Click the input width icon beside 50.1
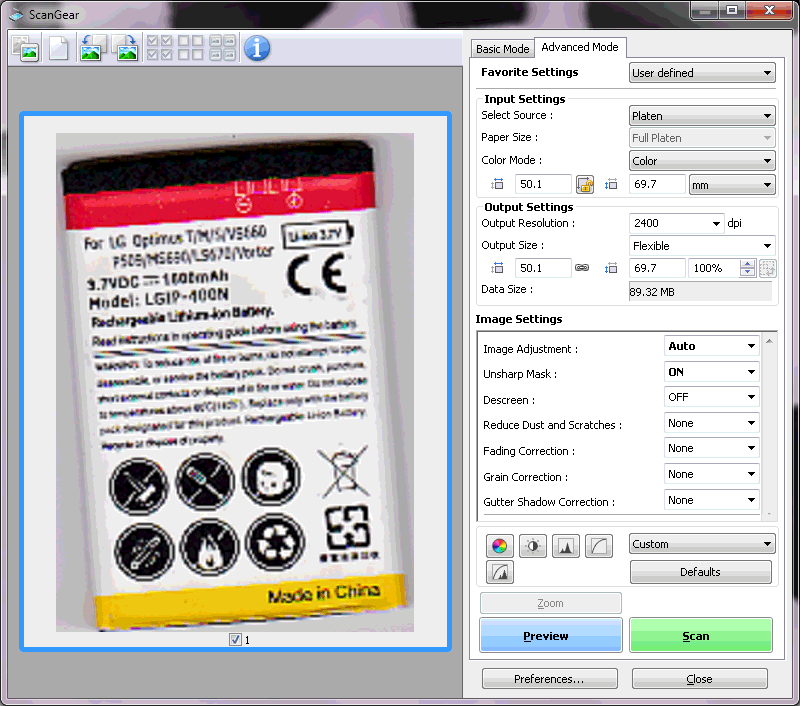Viewport: 800px width, 706px height. pos(497,184)
